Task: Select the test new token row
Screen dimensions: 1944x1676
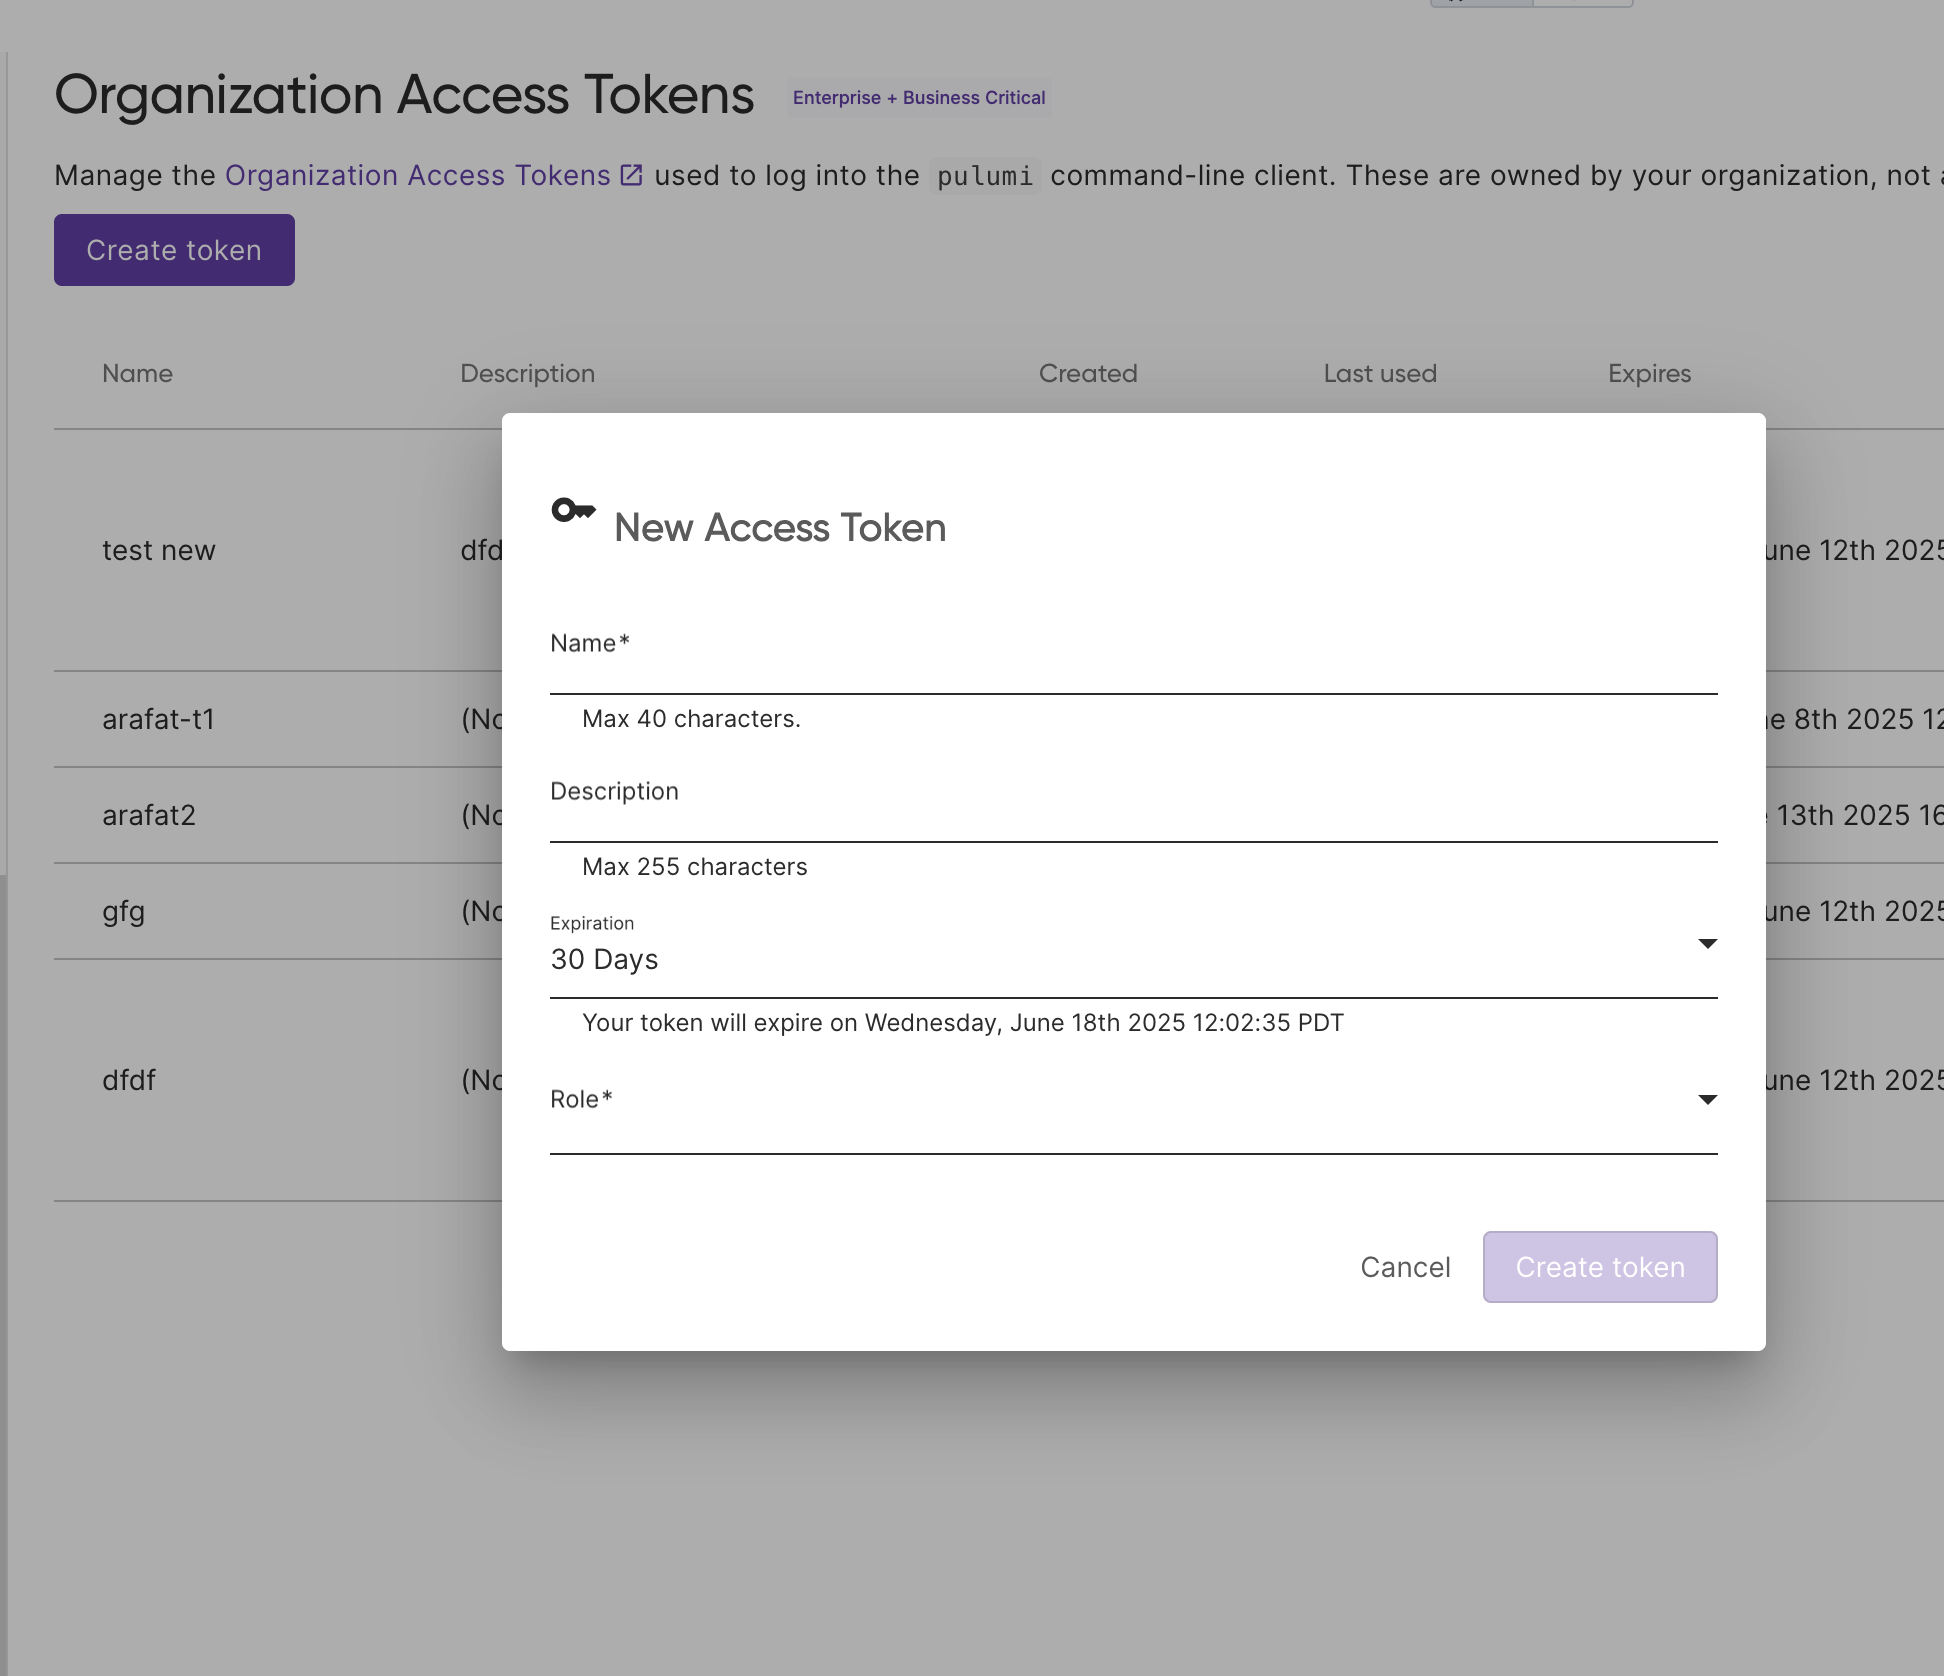Action: point(158,550)
